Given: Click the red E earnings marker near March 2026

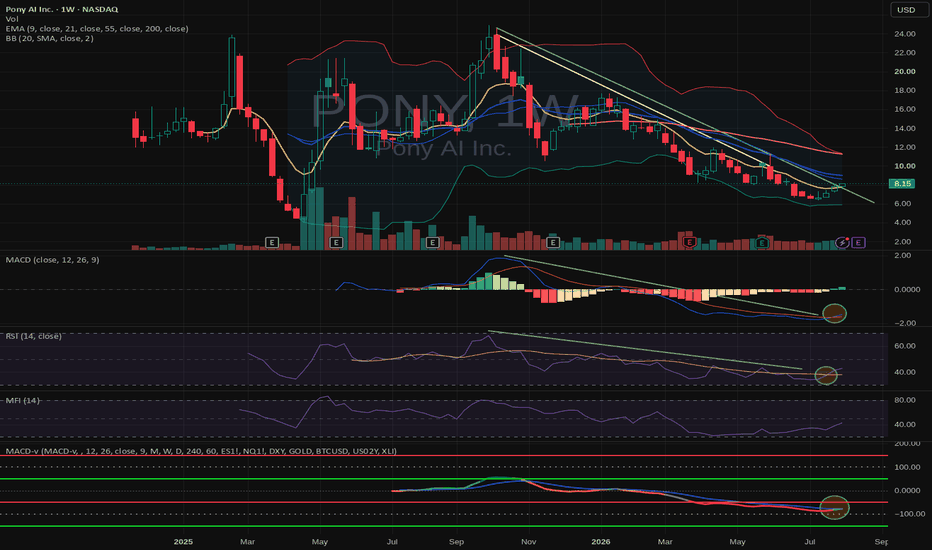Looking at the screenshot, I should coord(689,243).
